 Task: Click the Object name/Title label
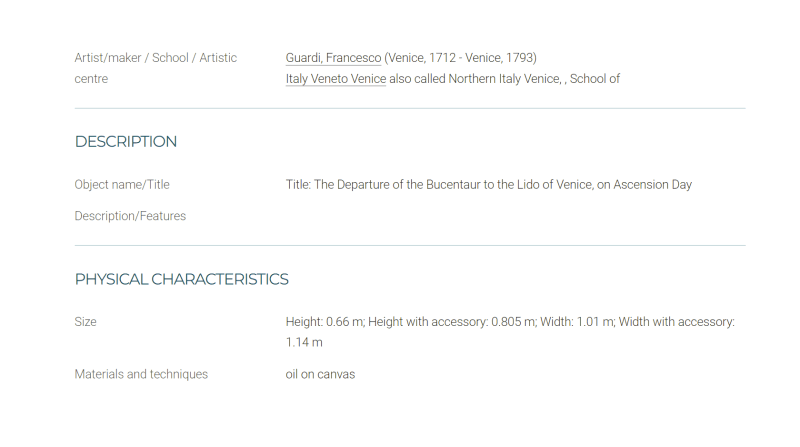click(x=122, y=185)
